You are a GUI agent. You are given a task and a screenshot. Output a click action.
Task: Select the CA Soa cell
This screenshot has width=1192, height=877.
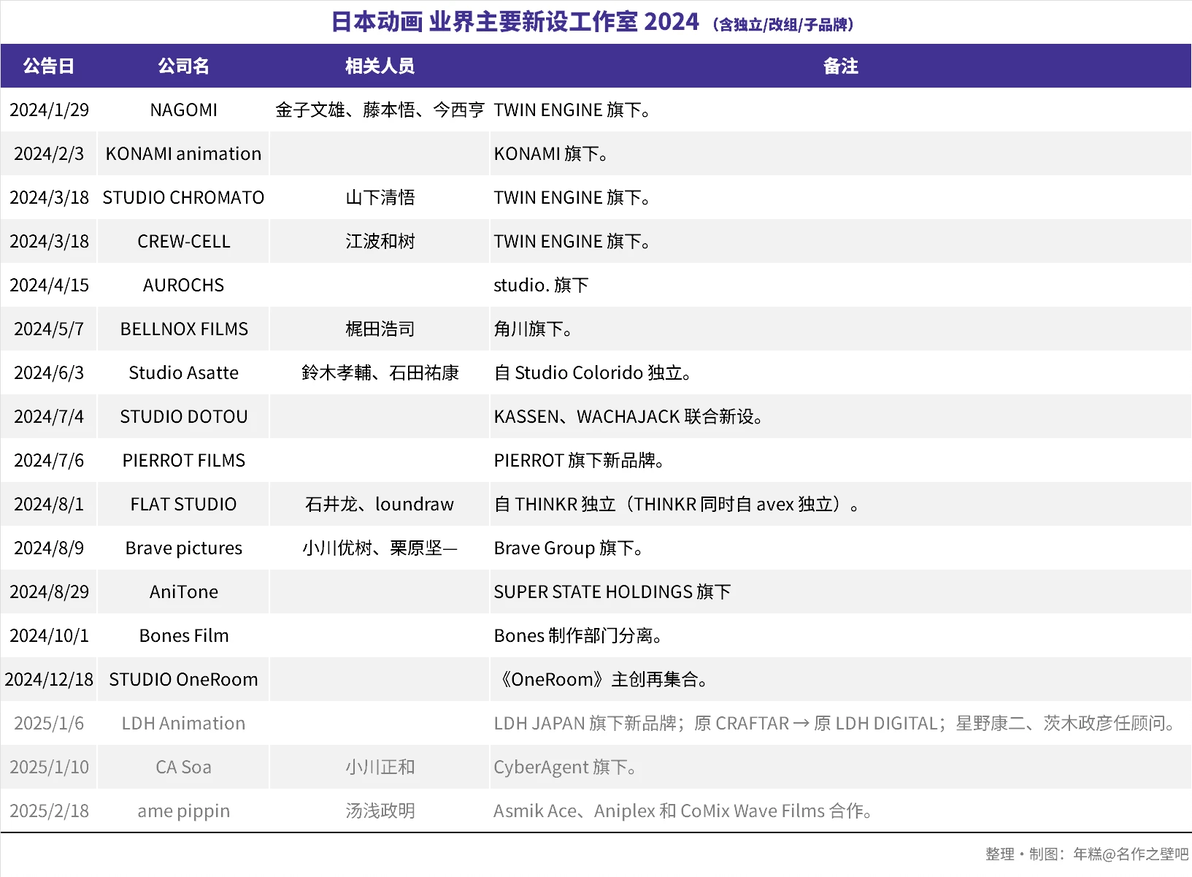pos(183,768)
